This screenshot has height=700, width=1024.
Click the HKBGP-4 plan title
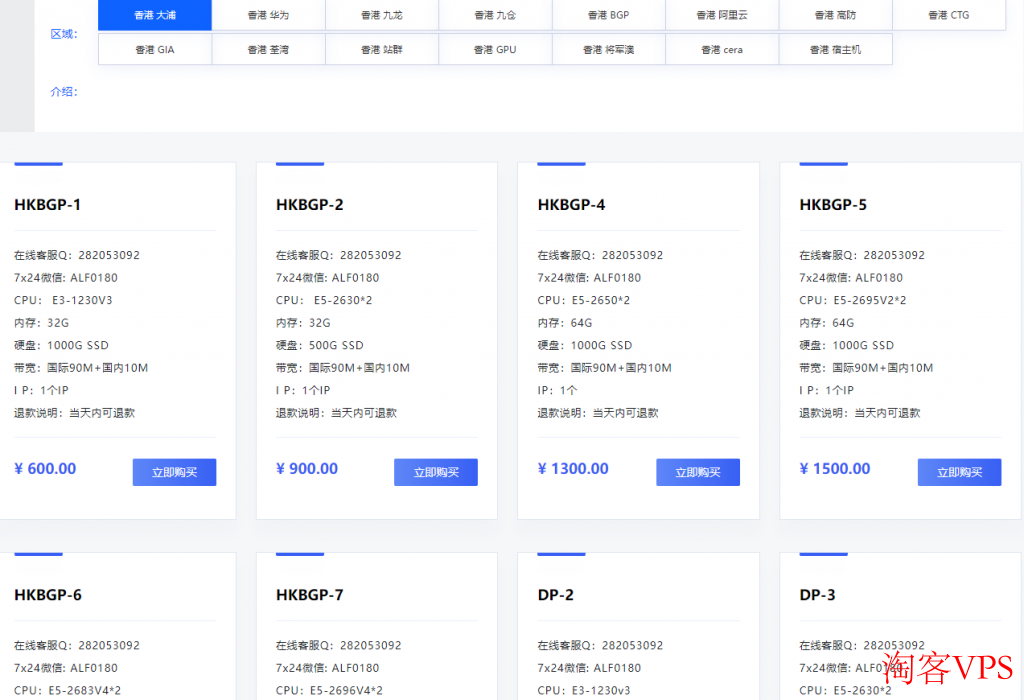571,205
